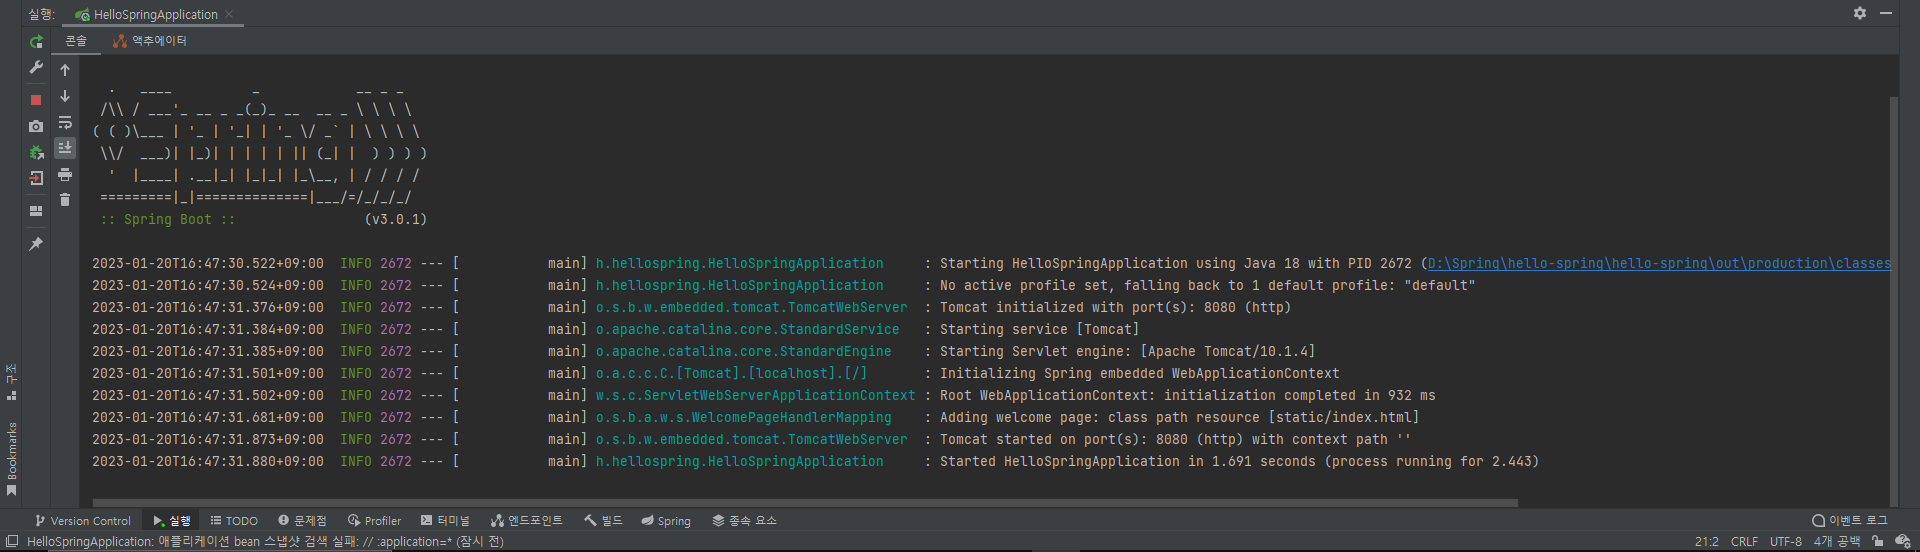Click the horizontal scrollbar under the console

point(805,503)
